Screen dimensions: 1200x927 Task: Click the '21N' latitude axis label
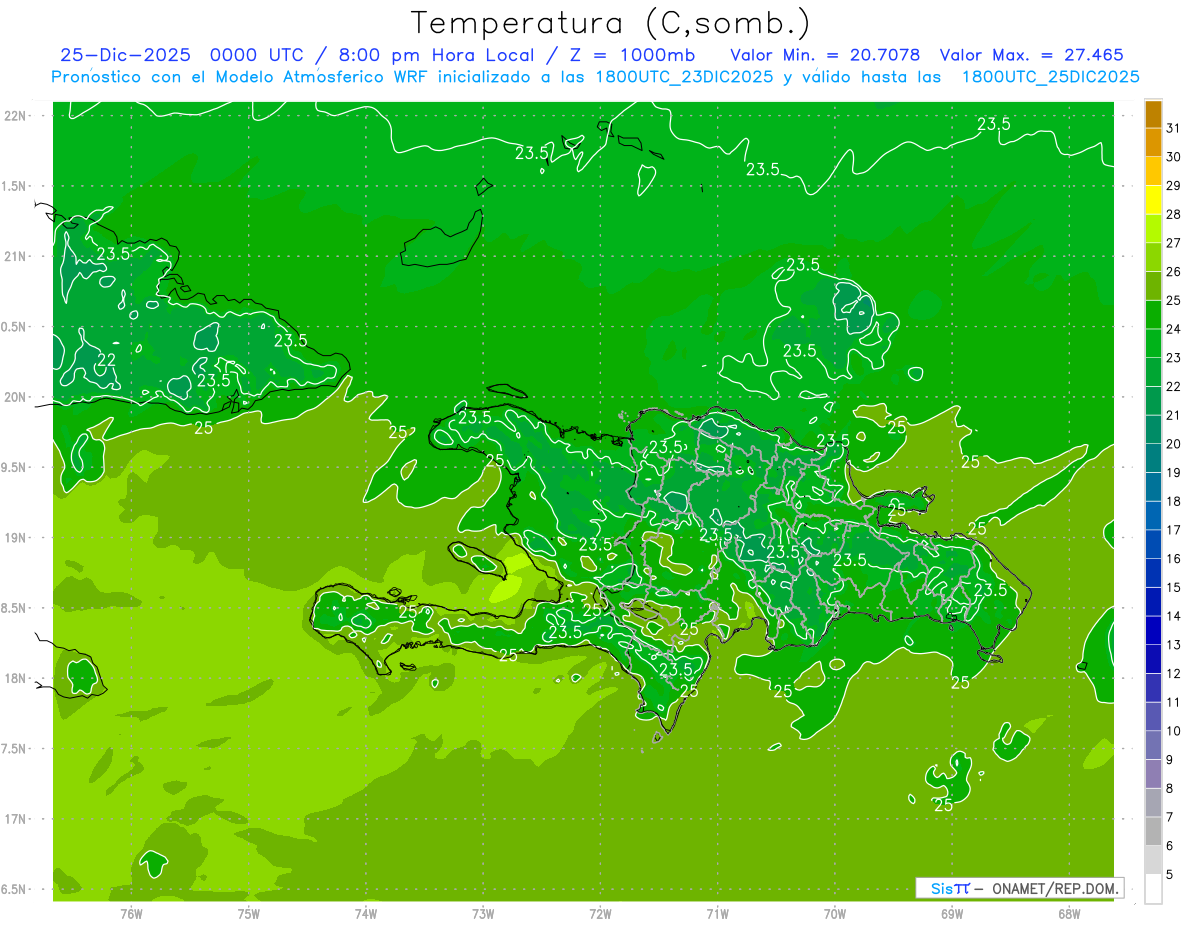point(16,257)
